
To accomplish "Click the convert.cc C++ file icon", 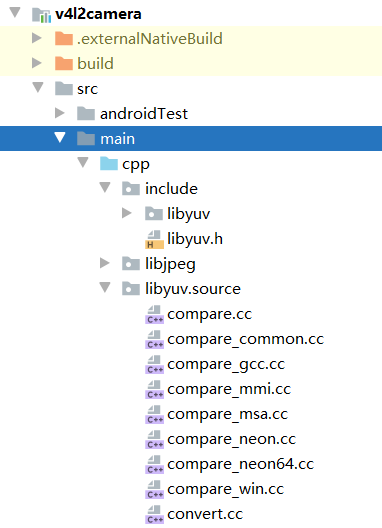I will (154, 515).
